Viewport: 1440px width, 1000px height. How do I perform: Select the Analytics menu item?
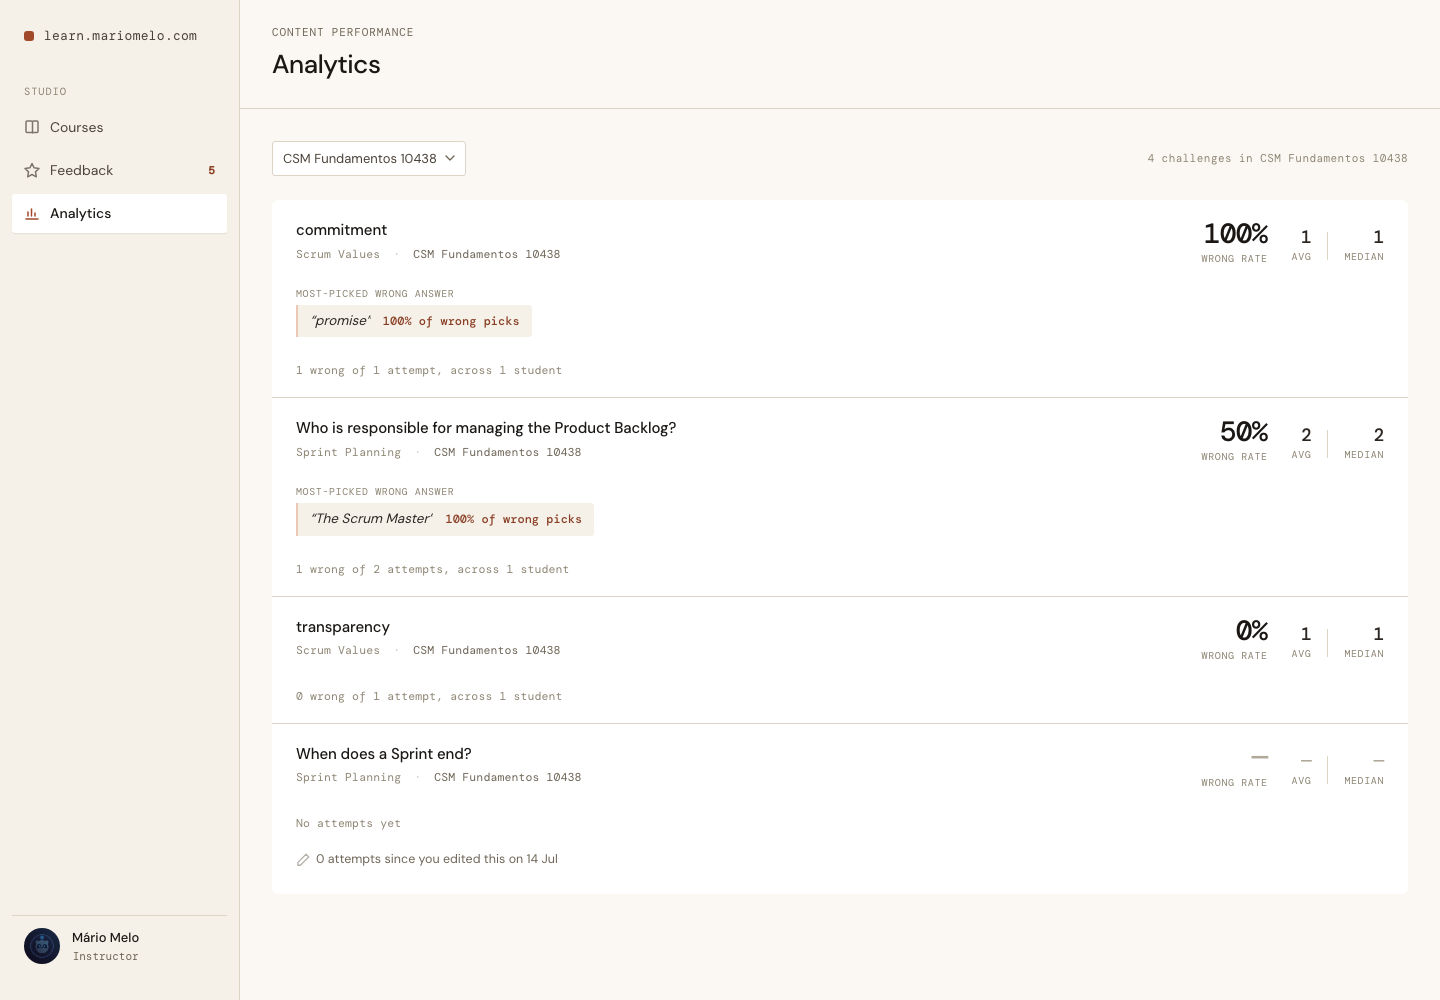(119, 213)
